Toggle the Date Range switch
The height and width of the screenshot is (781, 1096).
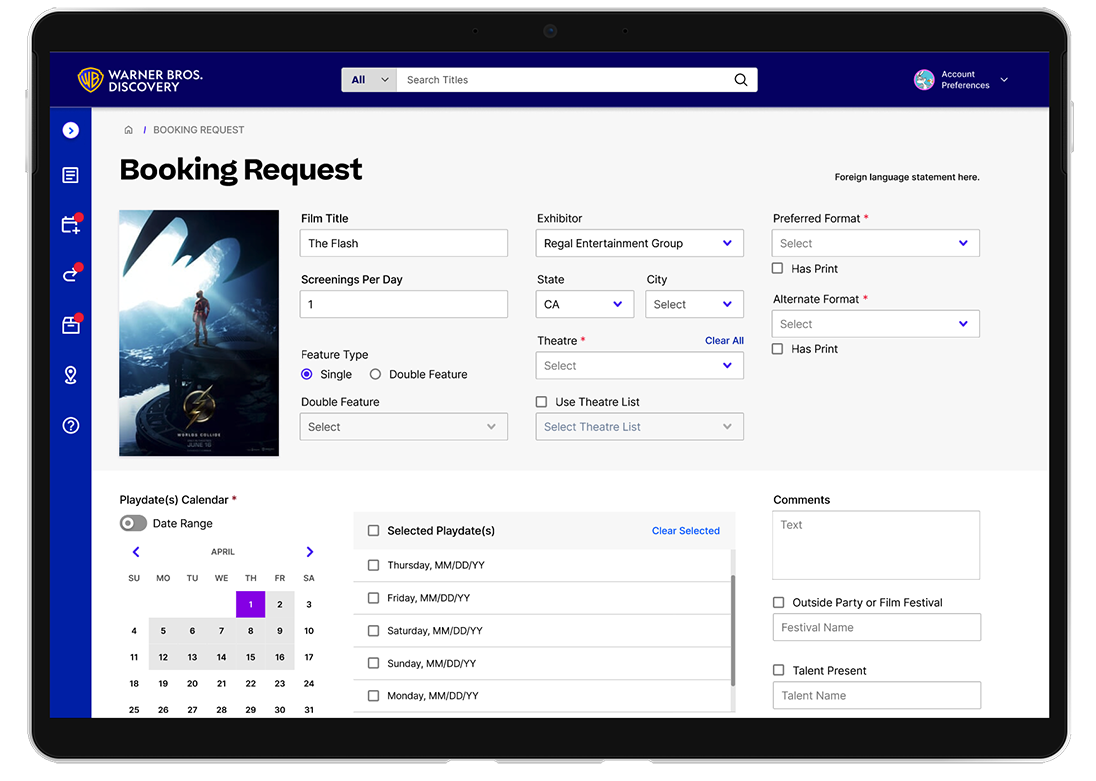(x=133, y=523)
